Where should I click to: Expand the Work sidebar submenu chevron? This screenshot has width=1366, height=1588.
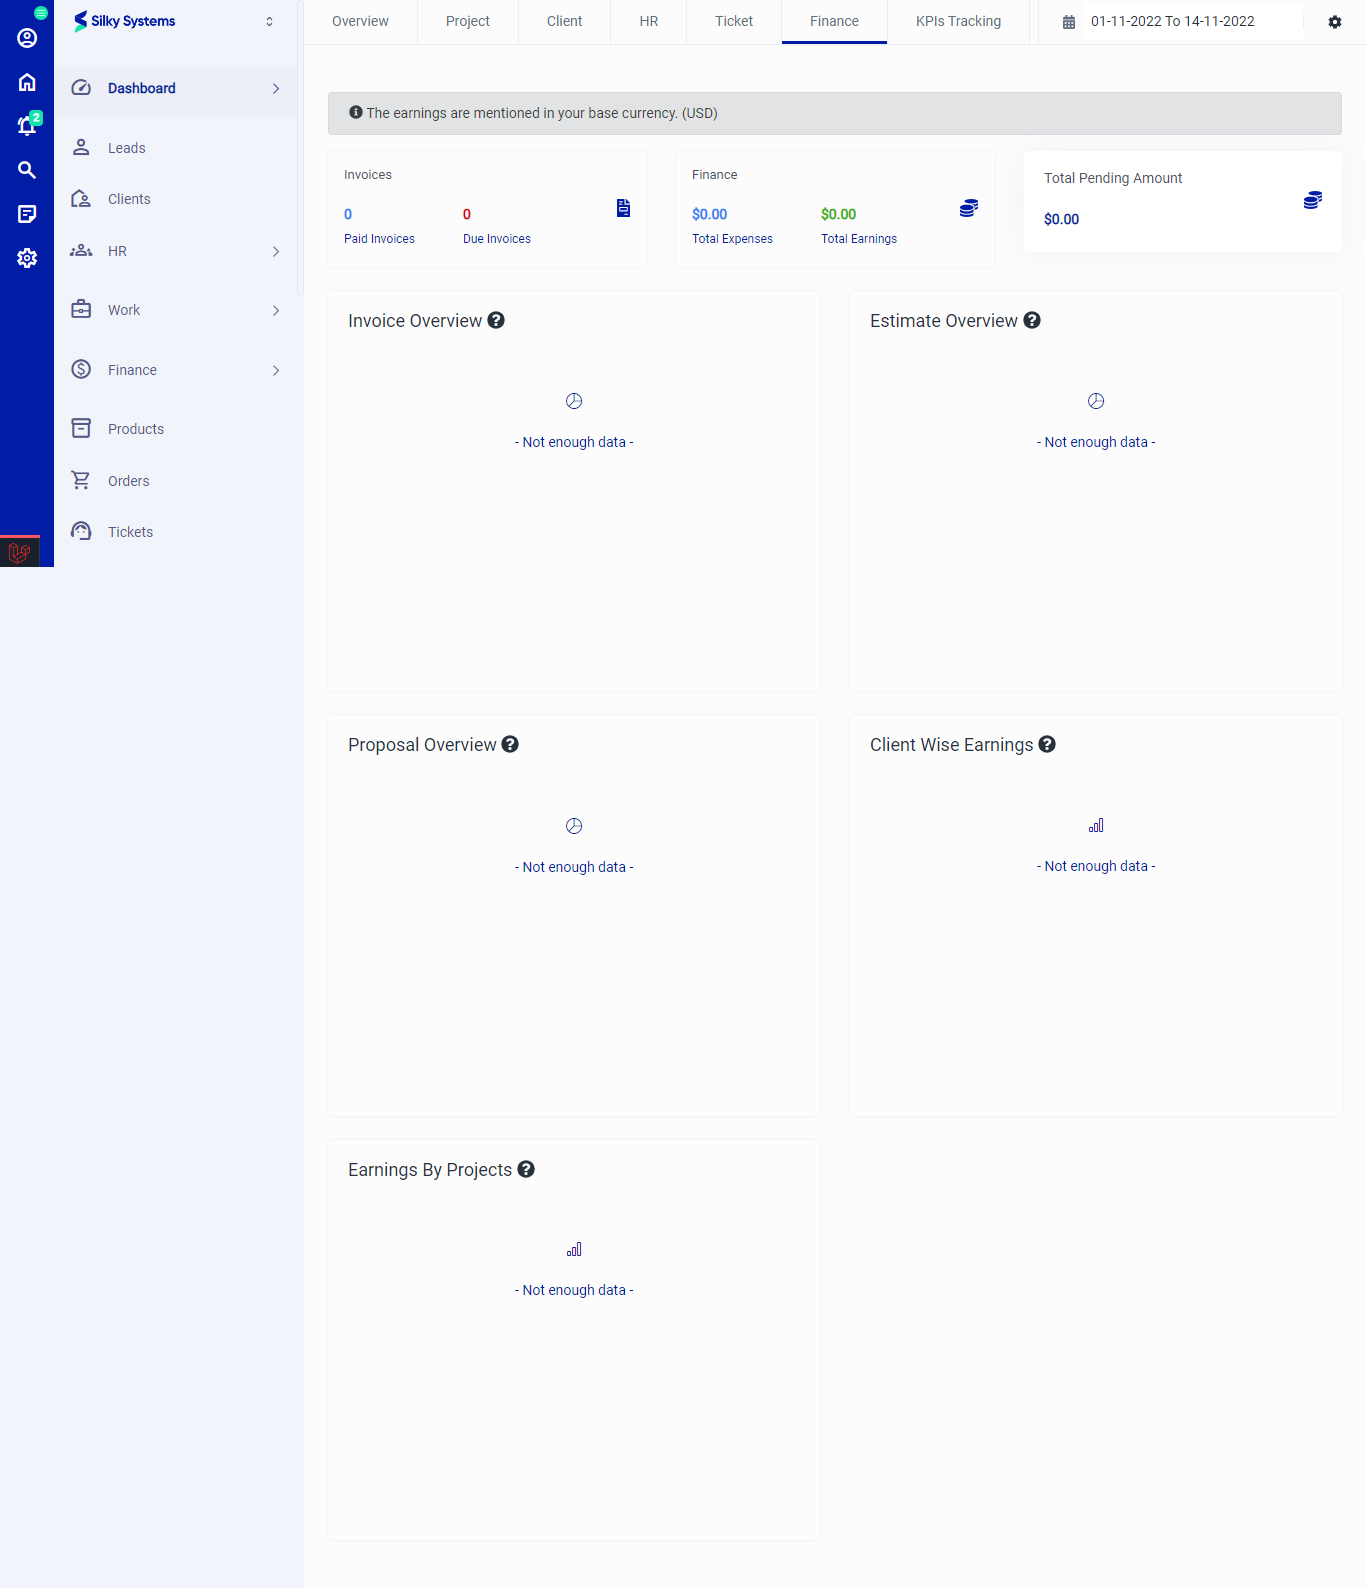click(276, 311)
